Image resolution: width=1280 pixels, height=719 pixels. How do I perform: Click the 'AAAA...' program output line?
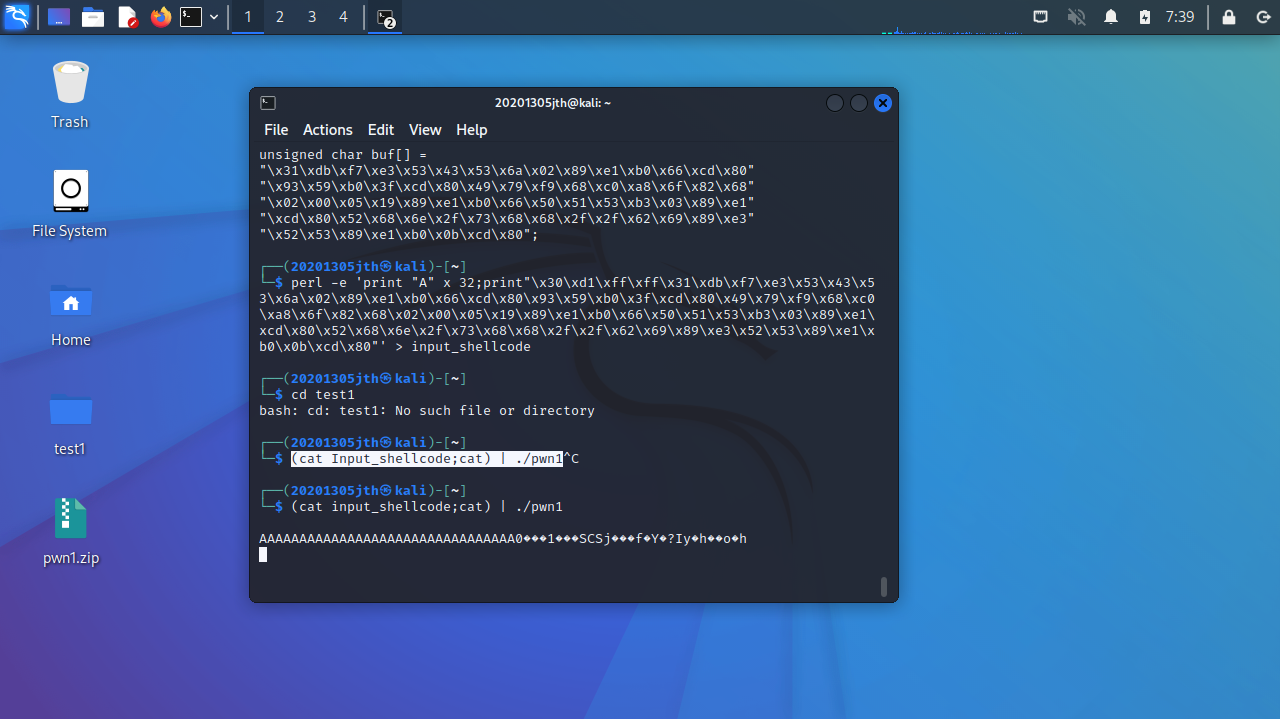click(x=503, y=539)
